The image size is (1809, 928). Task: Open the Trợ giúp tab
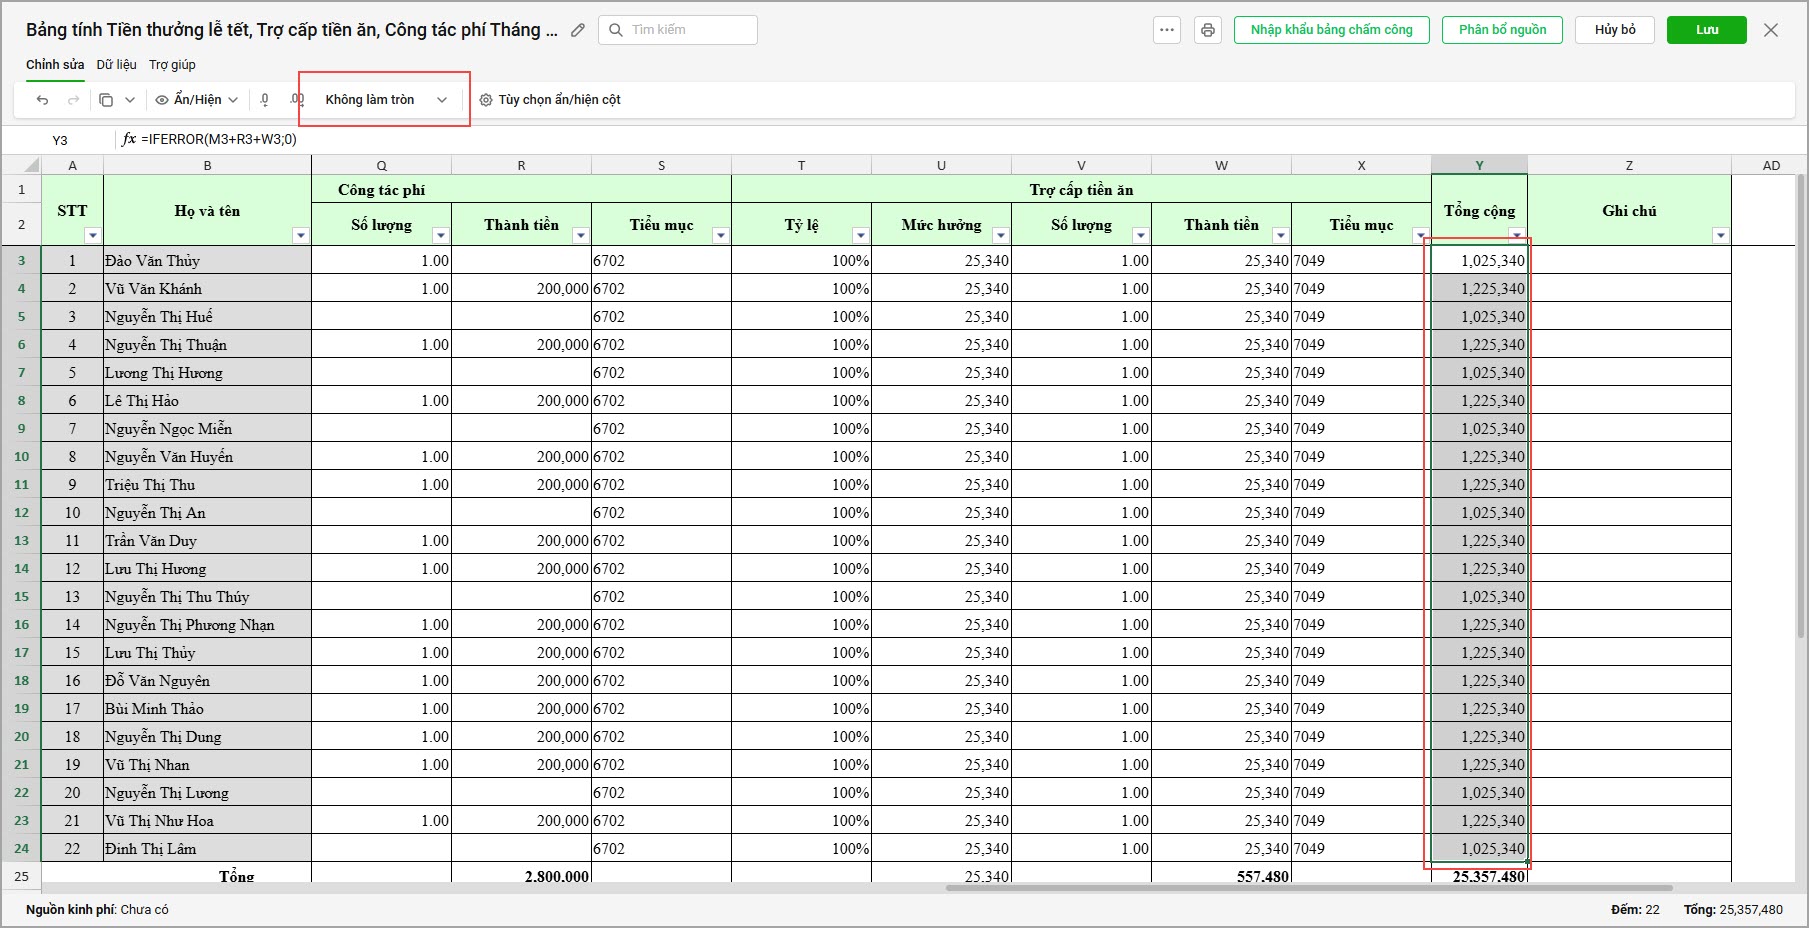pos(172,65)
